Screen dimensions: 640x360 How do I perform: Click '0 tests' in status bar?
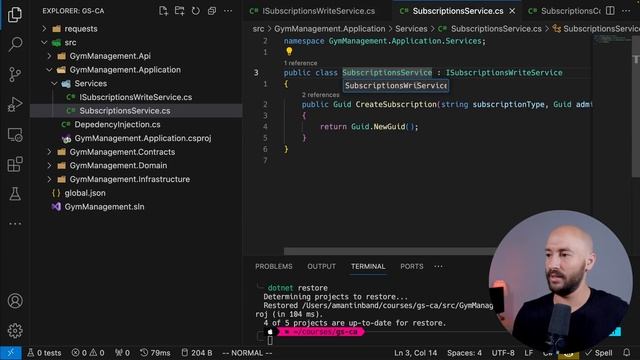[x=44, y=353]
